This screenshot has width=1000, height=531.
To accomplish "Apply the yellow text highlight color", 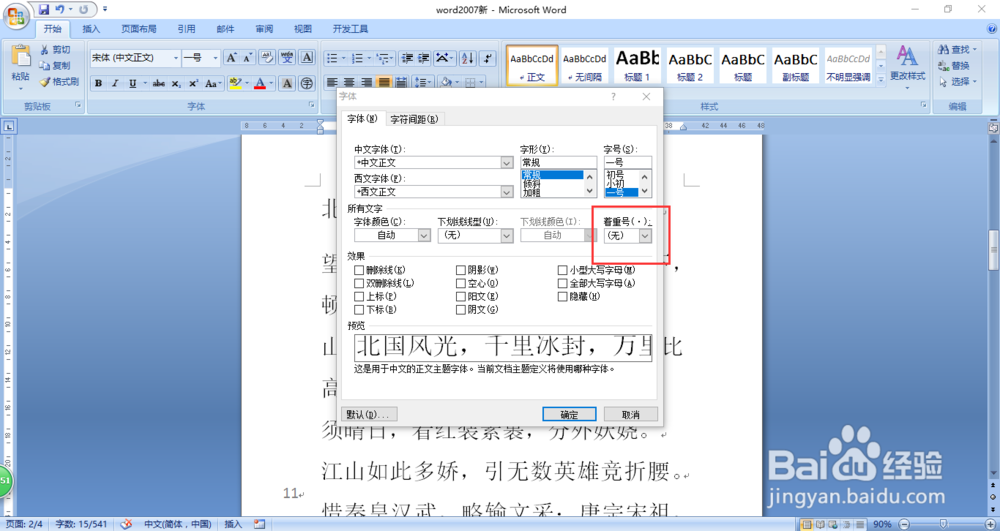I will click(235, 84).
